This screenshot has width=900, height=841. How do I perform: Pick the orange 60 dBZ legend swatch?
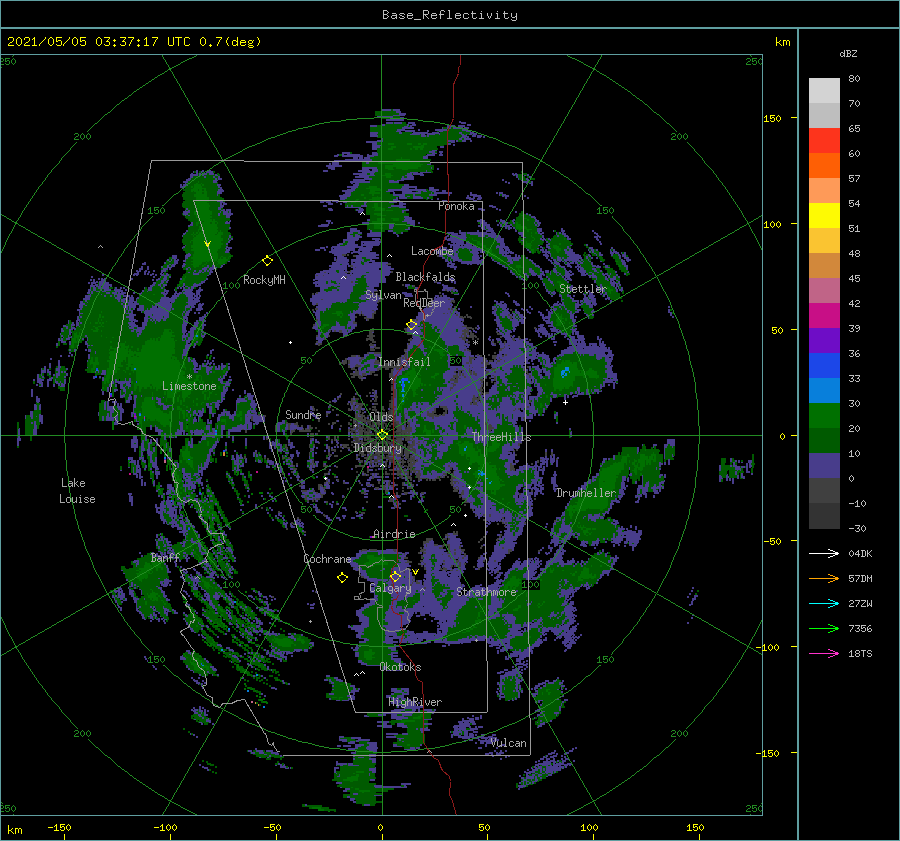pos(824,166)
